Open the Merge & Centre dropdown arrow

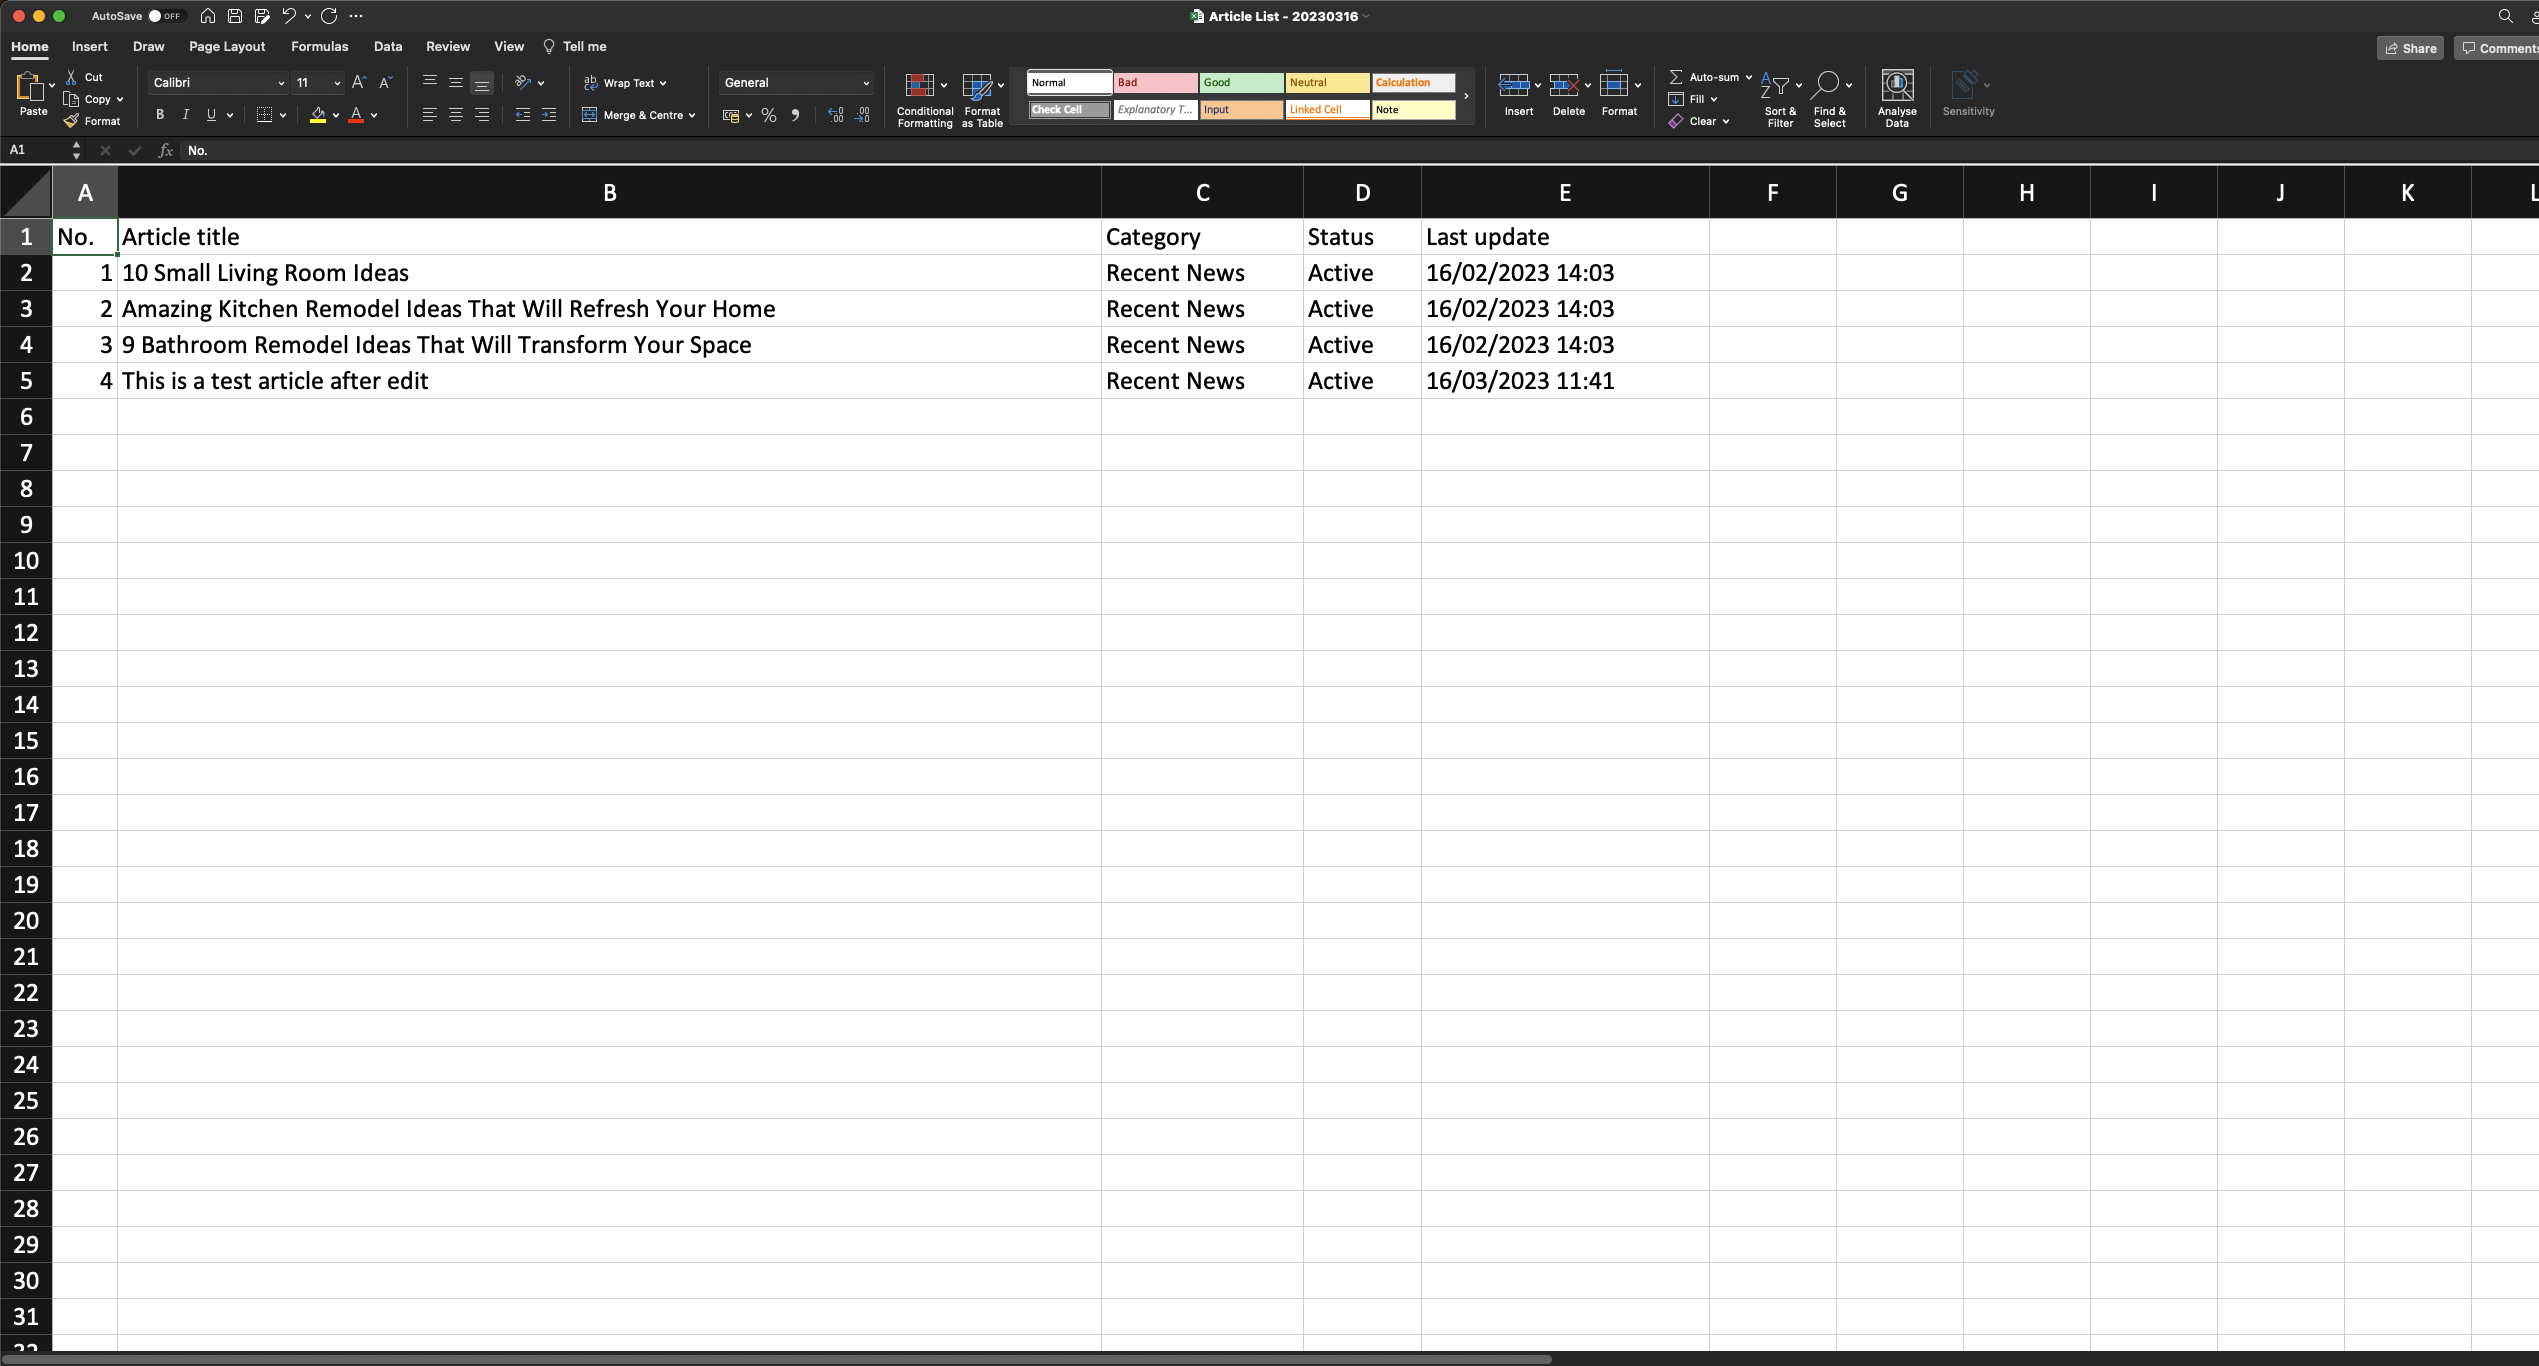click(692, 116)
